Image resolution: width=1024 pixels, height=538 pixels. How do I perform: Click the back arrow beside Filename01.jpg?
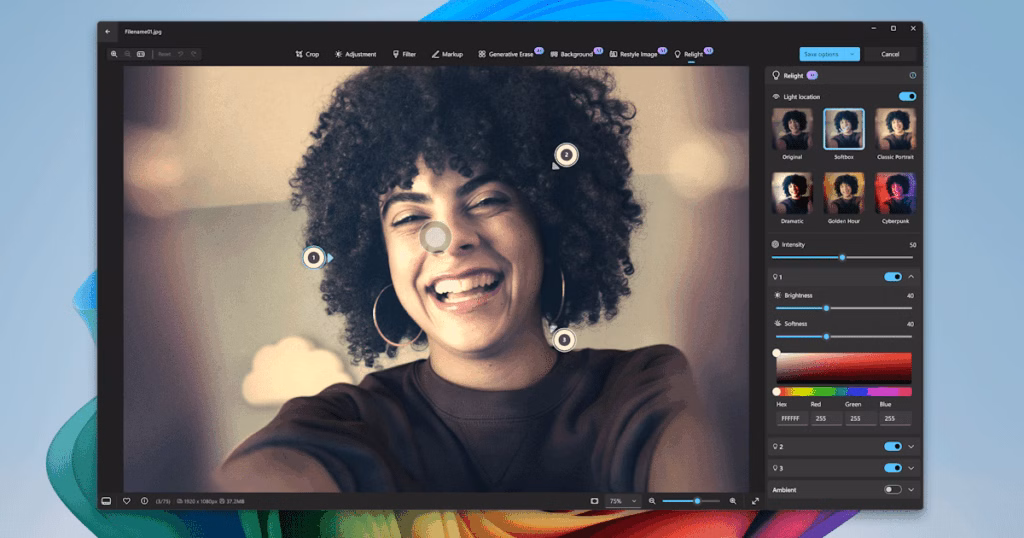(x=108, y=31)
